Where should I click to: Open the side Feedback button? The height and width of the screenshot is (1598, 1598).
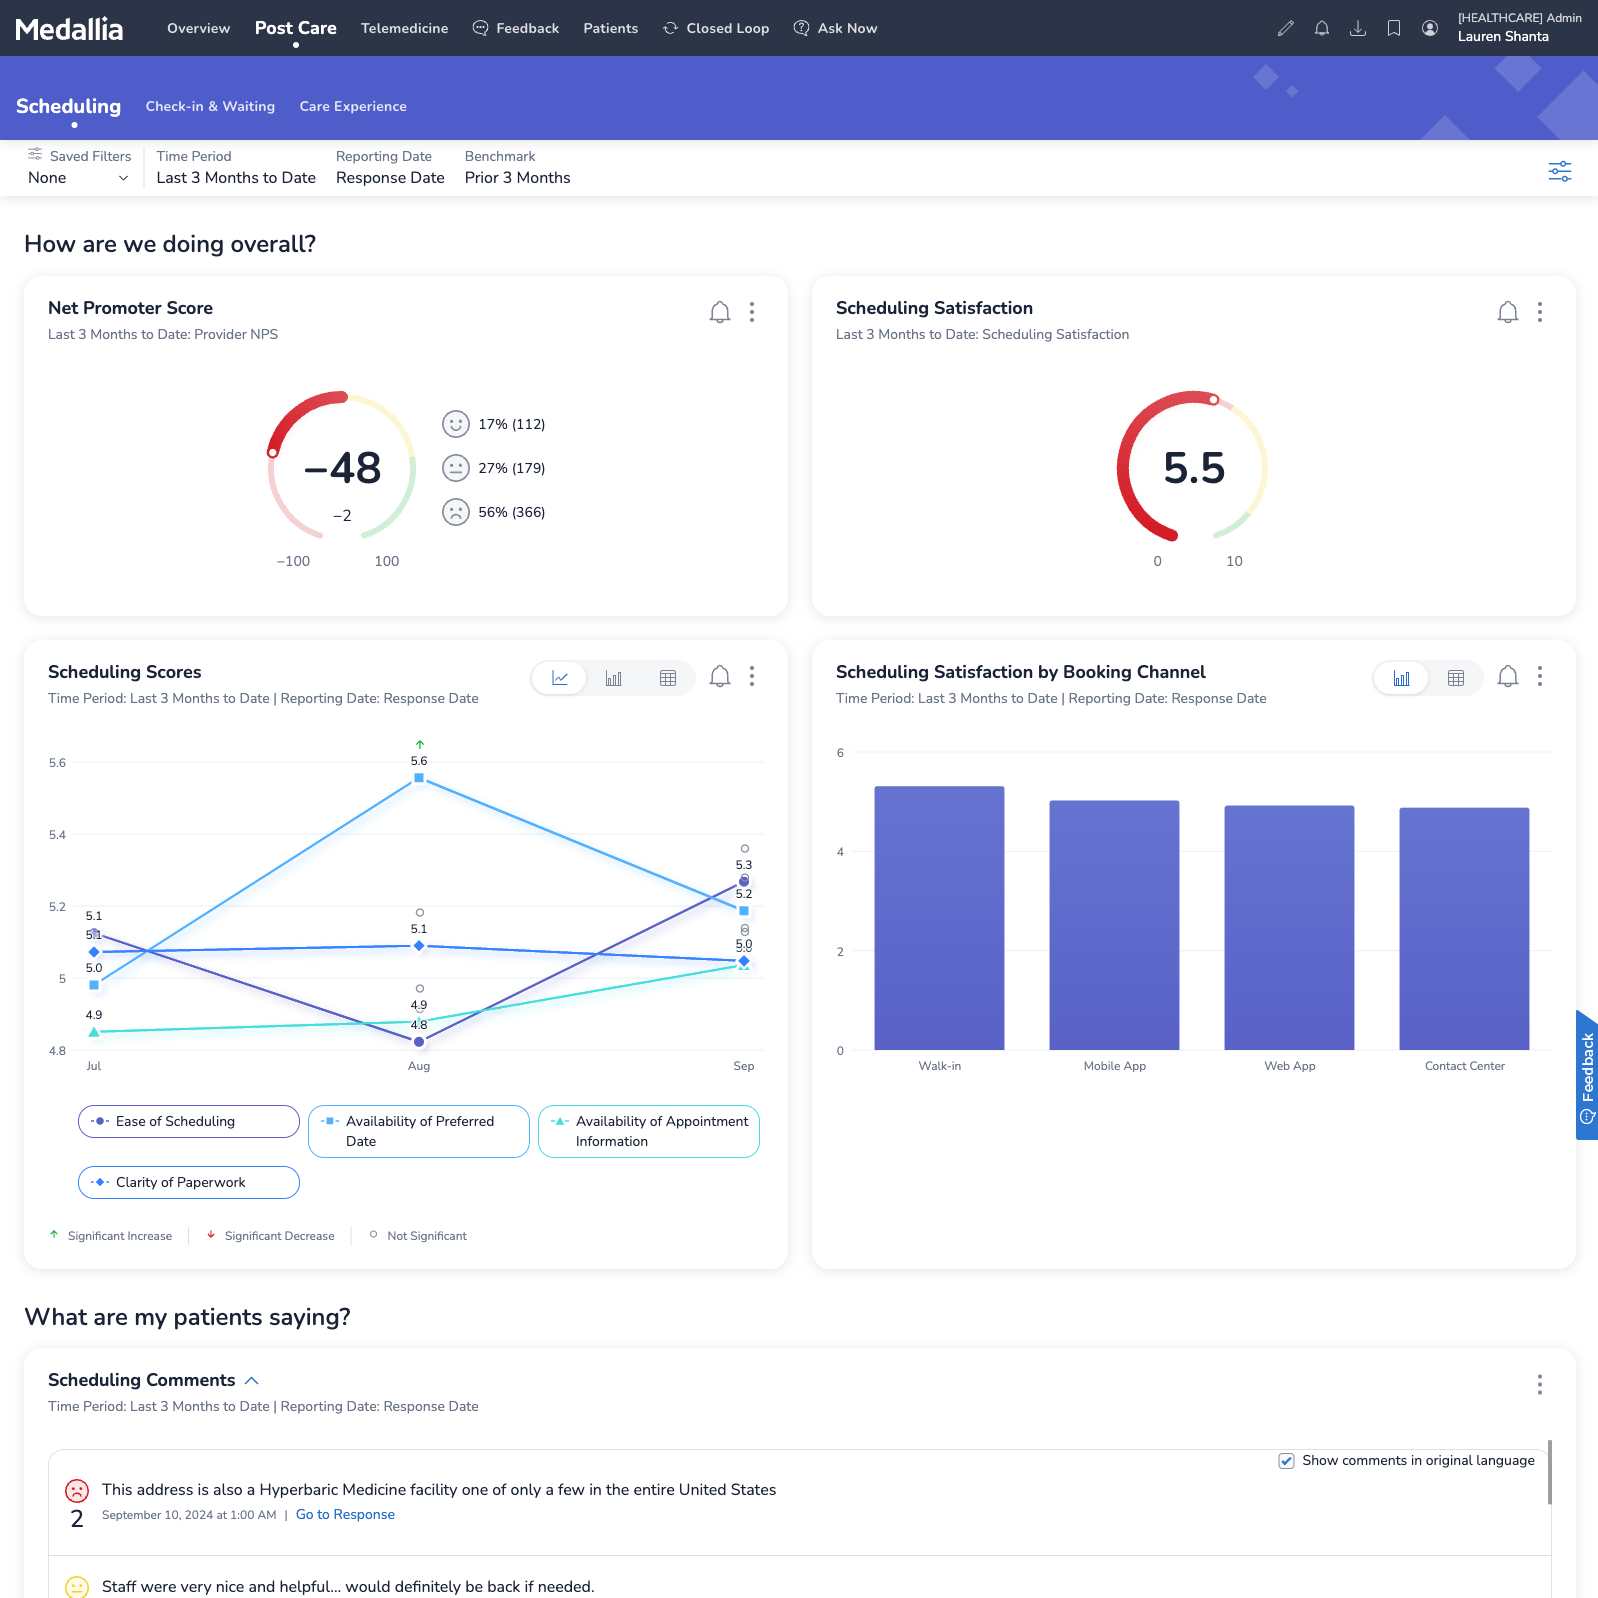(1586, 1075)
